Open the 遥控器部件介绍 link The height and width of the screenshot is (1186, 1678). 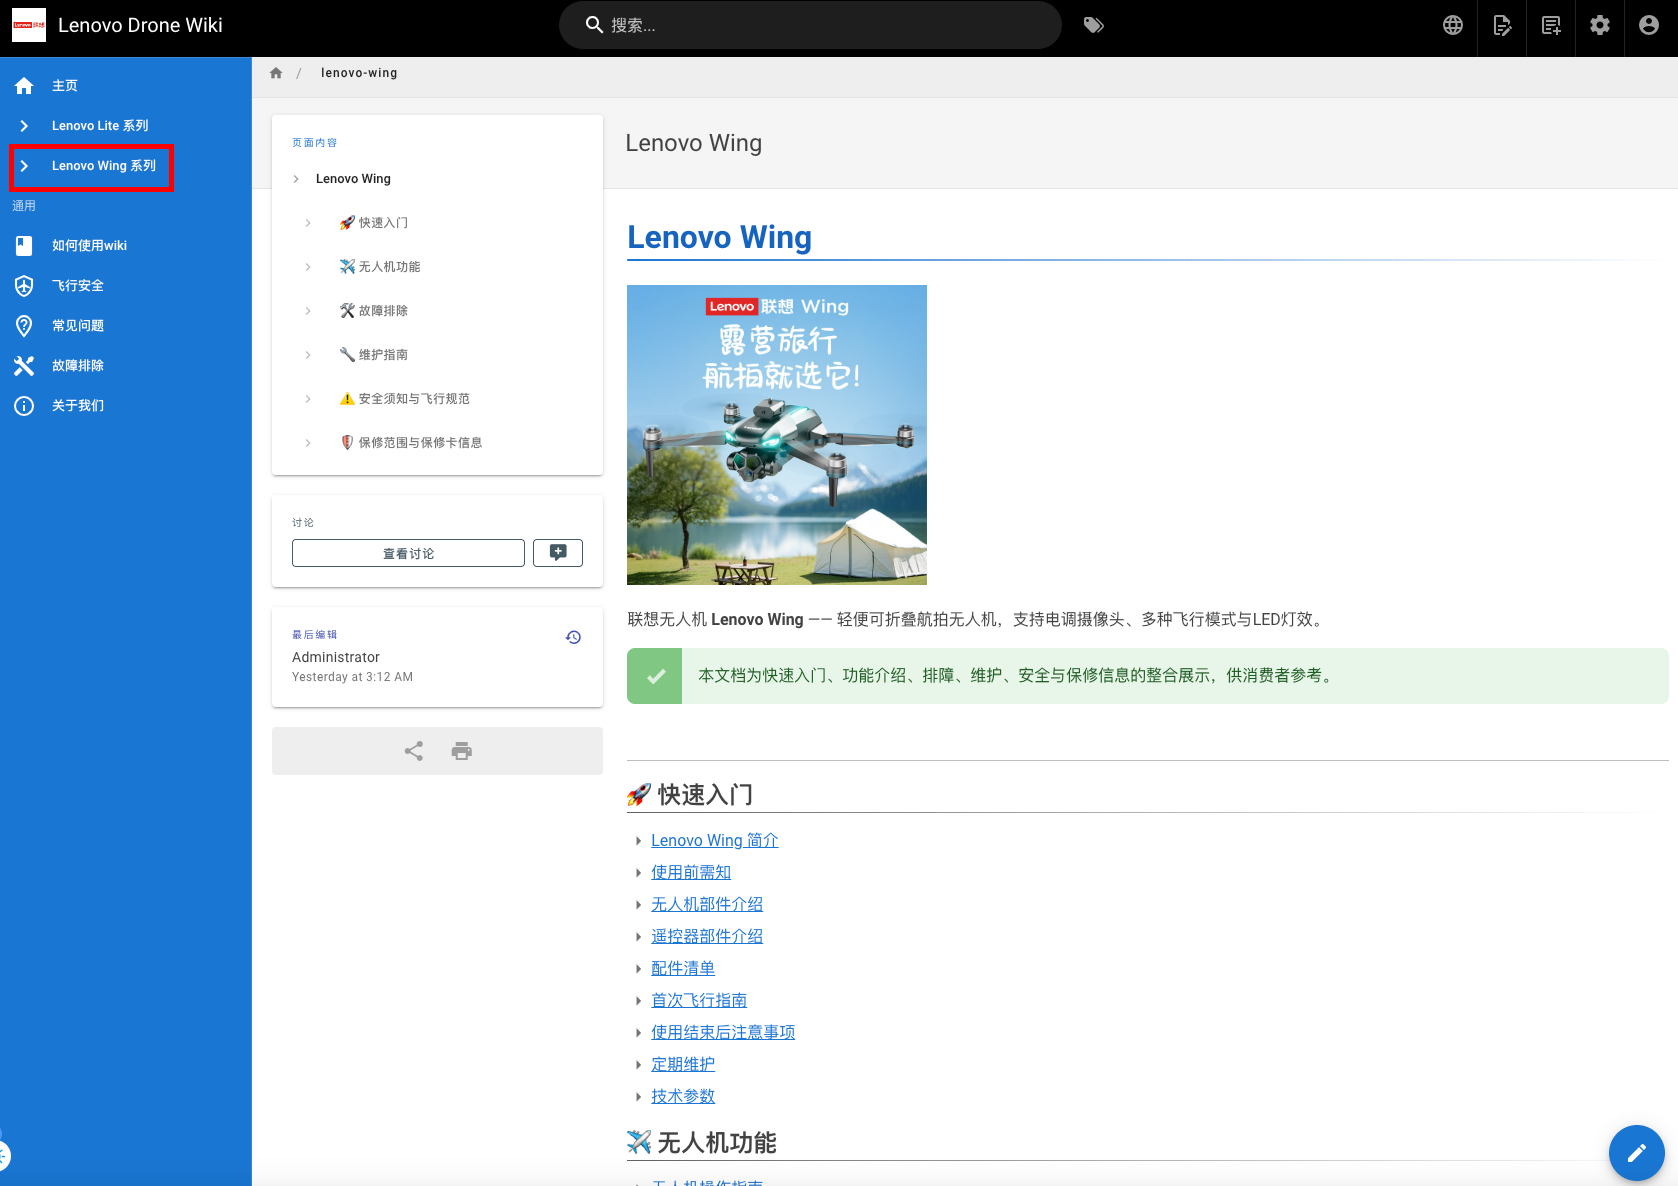point(707,937)
